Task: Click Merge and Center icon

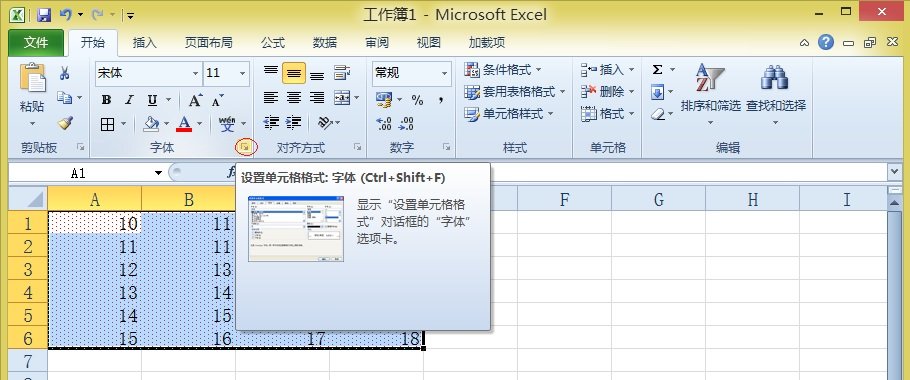Action: pos(342,98)
